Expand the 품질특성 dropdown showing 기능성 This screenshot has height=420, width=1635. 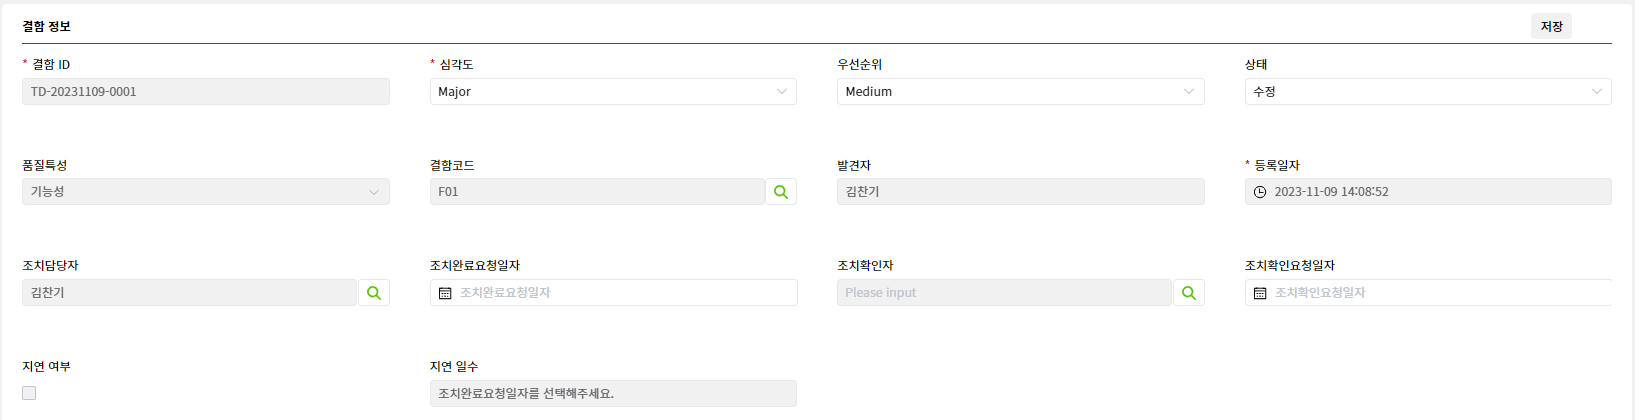206,192
